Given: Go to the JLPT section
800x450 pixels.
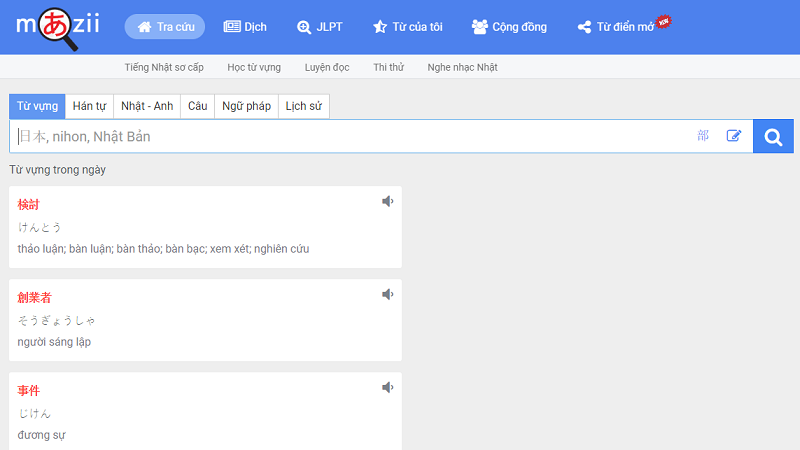Looking at the screenshot, I should click(x=320, y=27).
